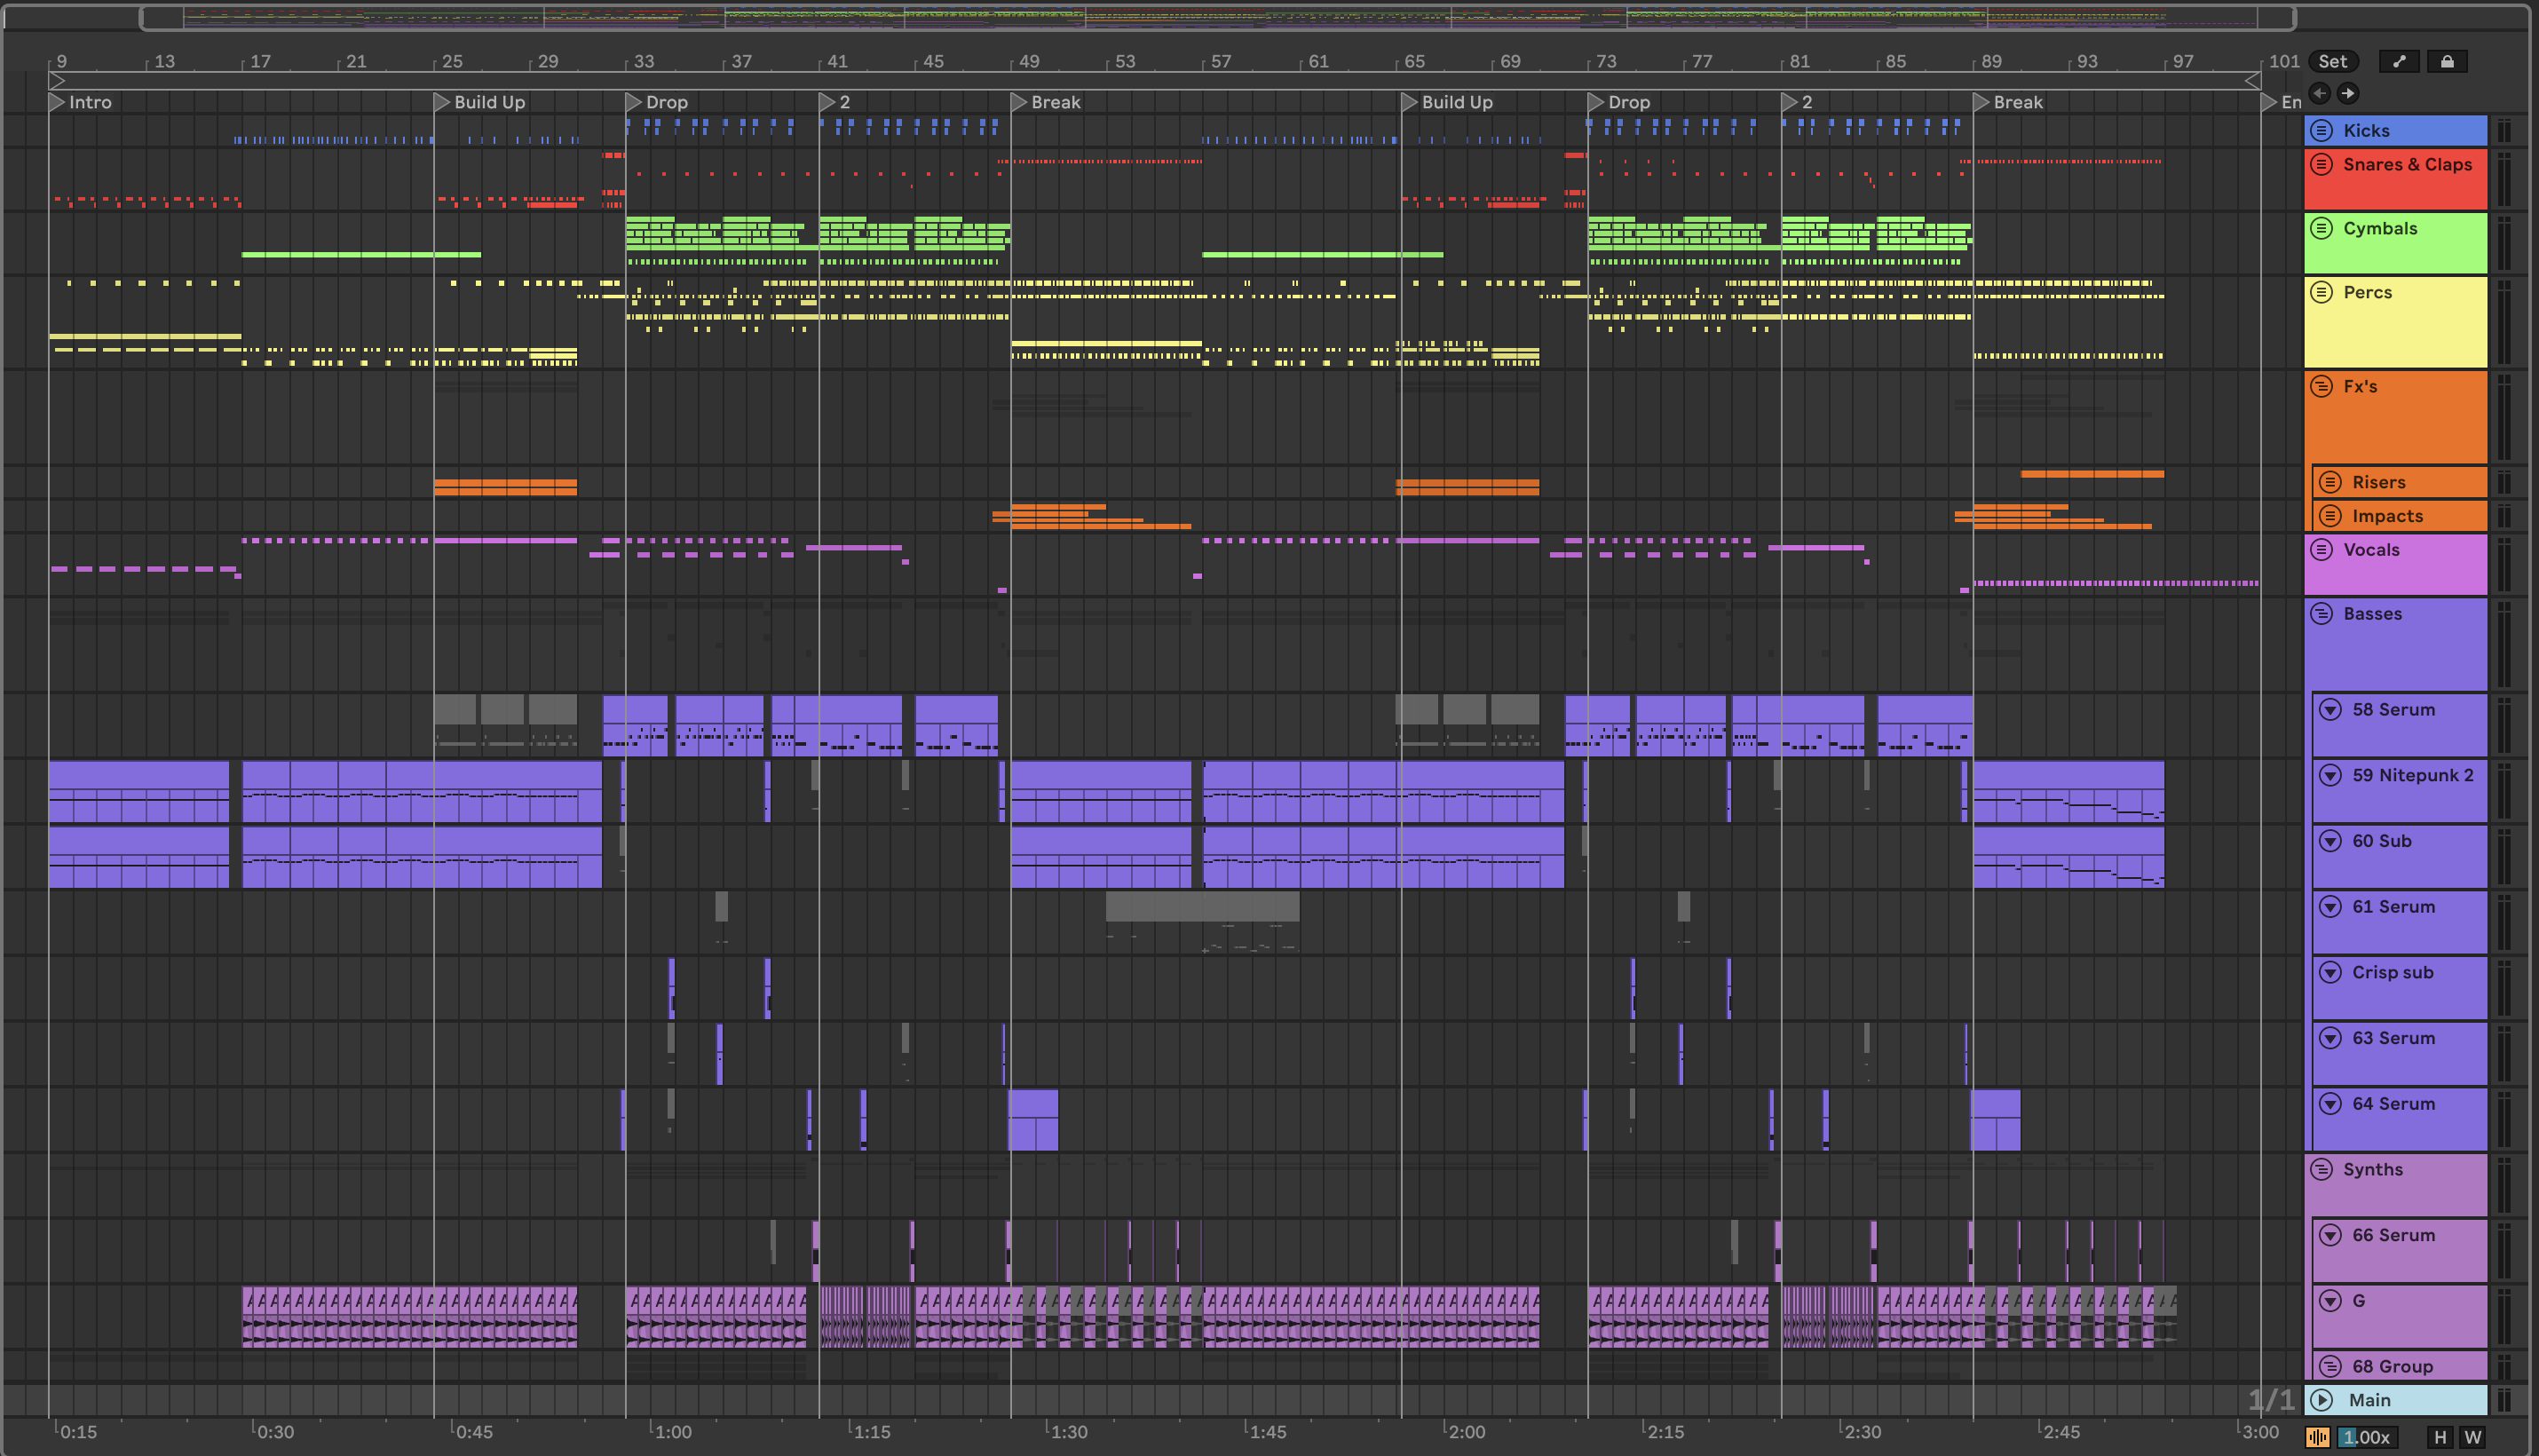Click the Main track play icon
The width and height of the screenshot is (2539, 1456).
(2322, 1400)
